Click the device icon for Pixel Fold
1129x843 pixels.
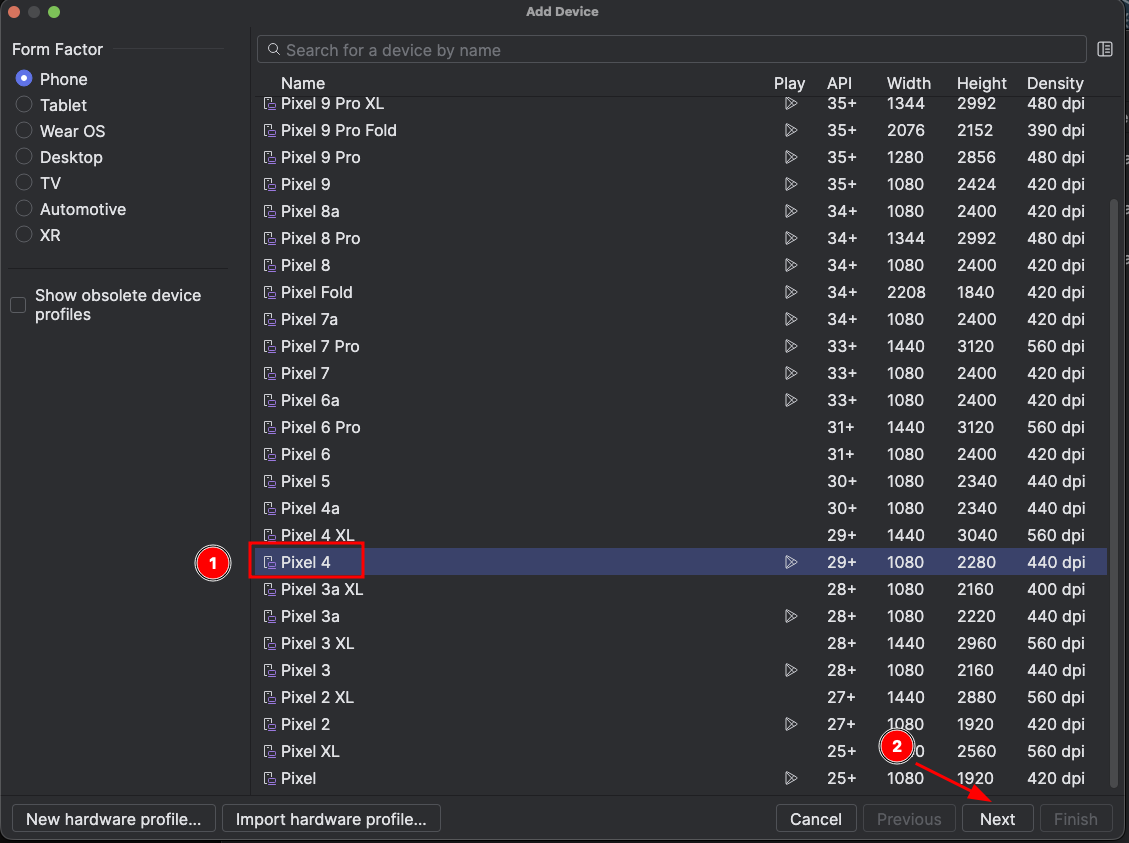tap(270, 292)
